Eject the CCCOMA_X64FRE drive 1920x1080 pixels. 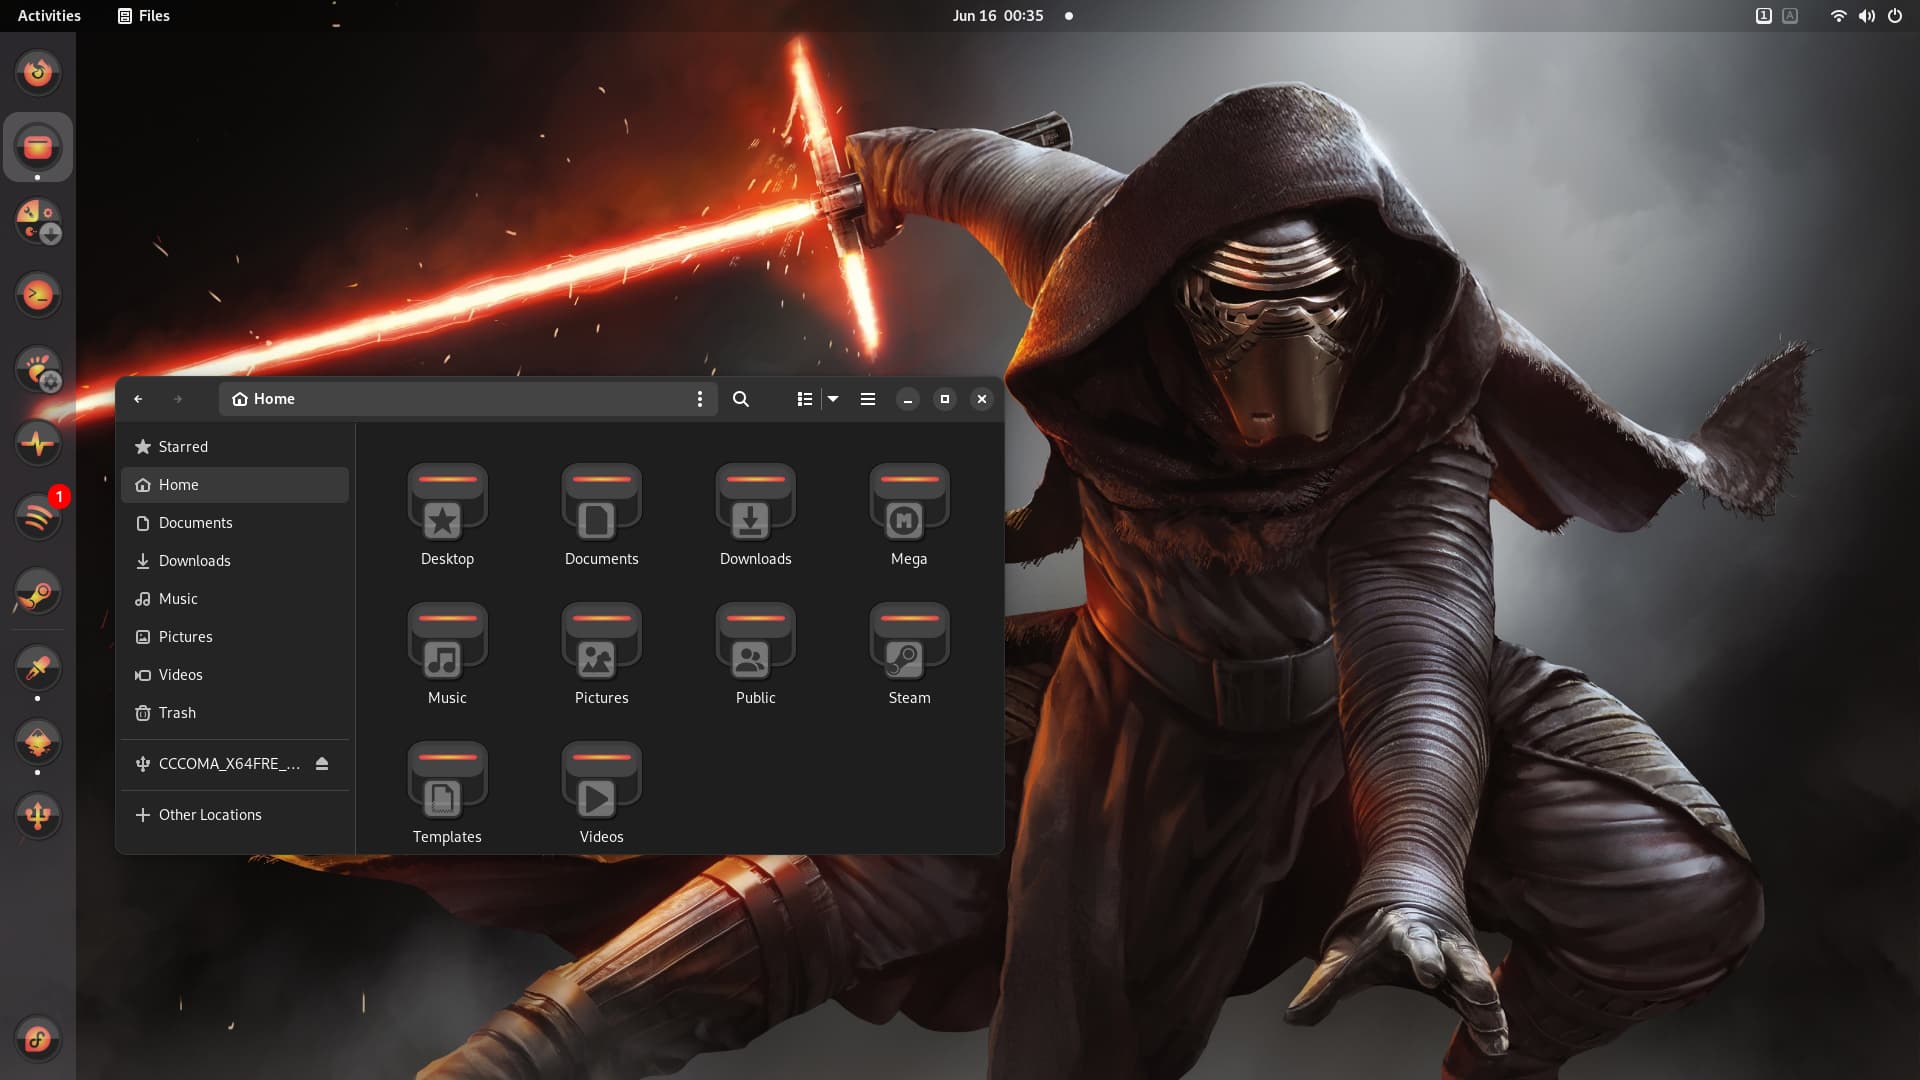322,764
